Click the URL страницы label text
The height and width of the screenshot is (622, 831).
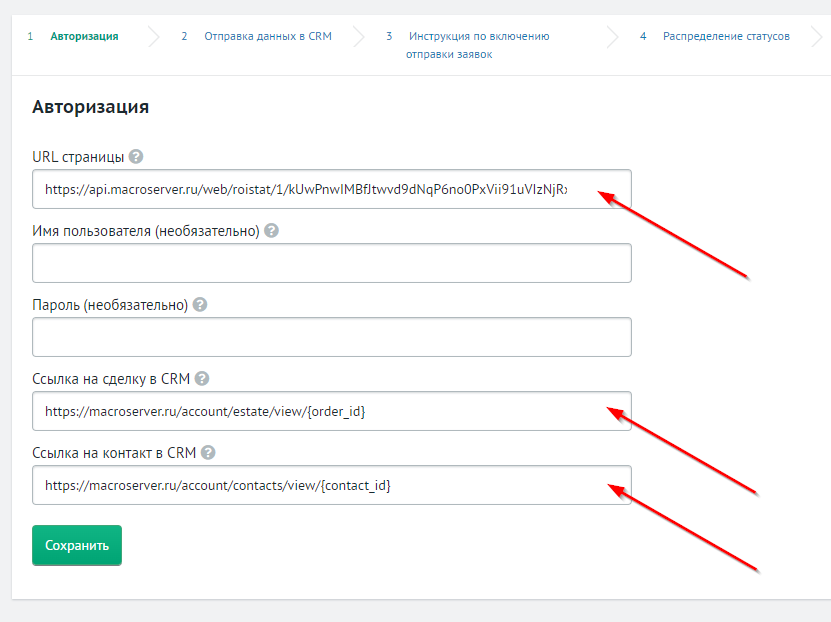click(78, 157)
